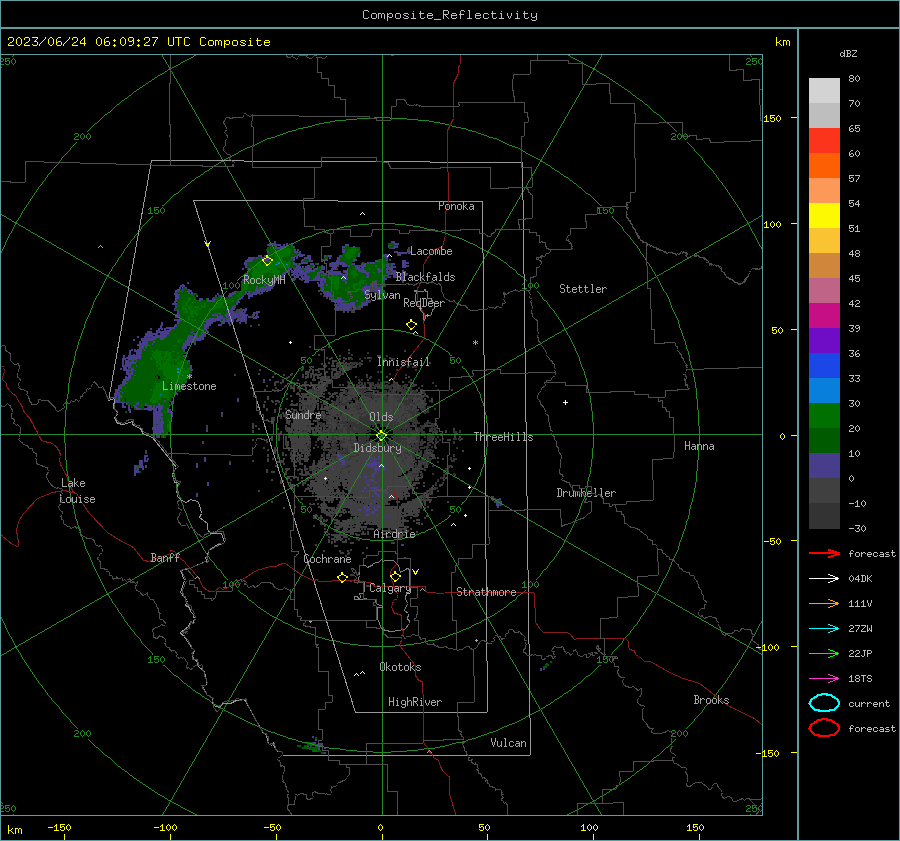
Task: Click the cyan 27ZW arrow icon
Action: [x=824, y=629]
